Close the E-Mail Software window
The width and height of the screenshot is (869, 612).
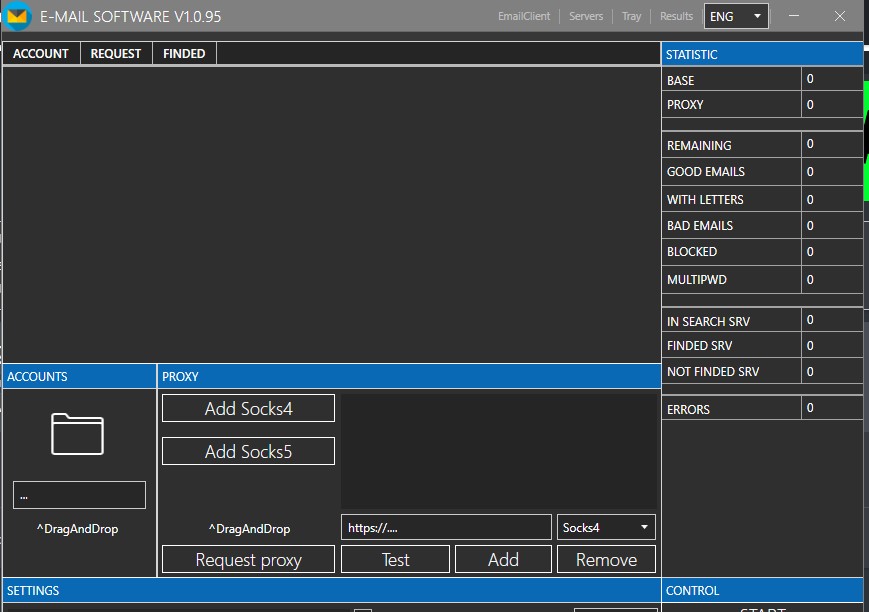pos(840,16)
